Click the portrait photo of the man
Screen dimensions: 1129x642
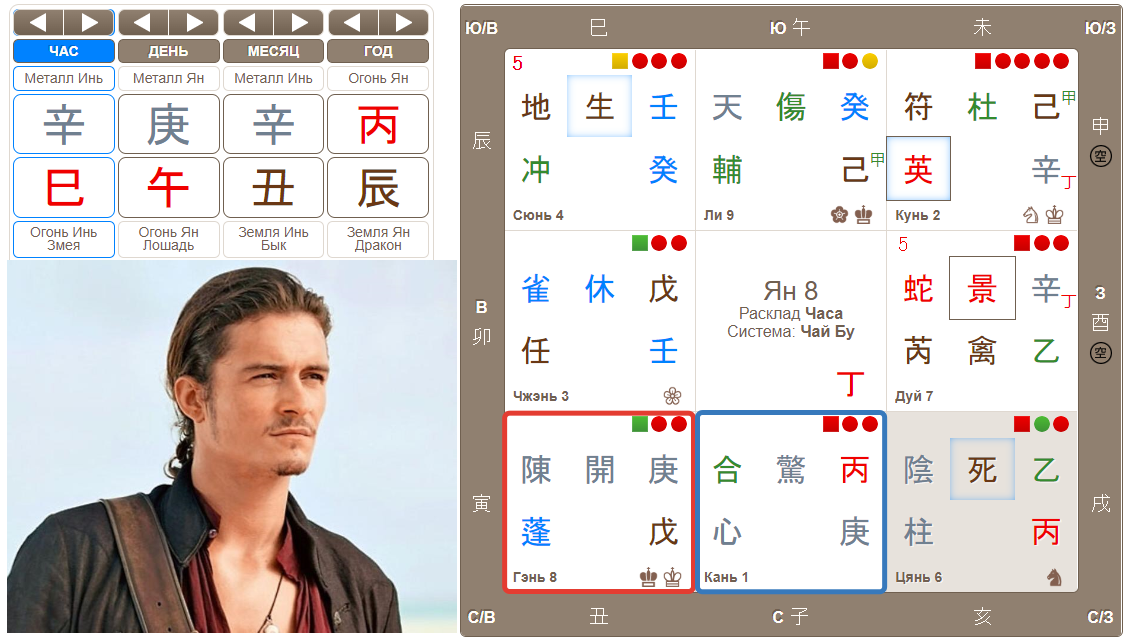(232, 447)
